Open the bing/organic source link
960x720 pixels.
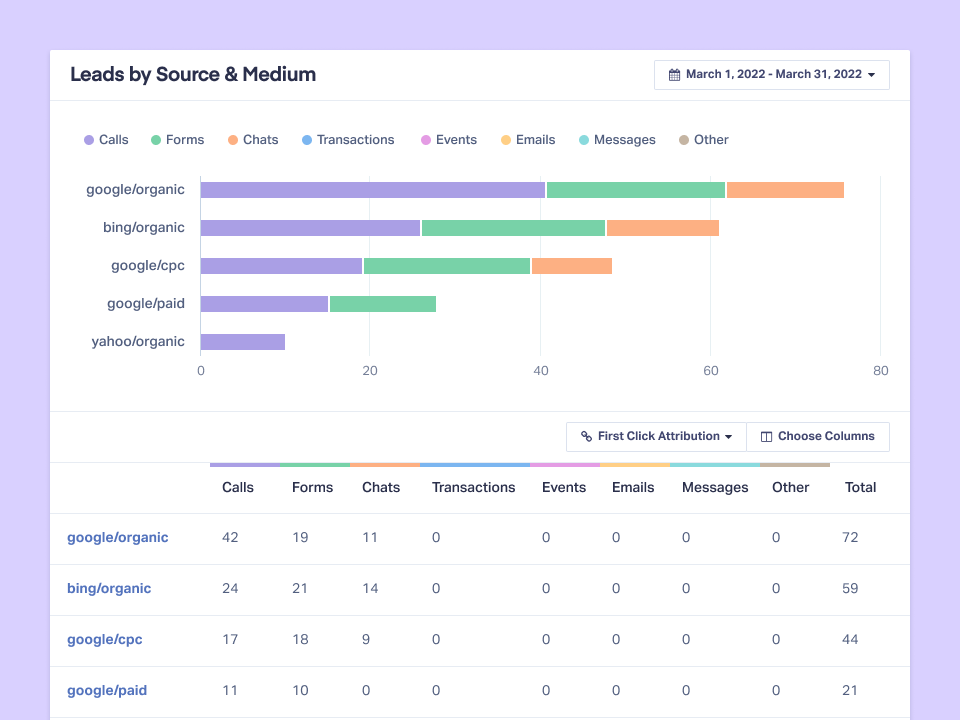[x=109, y=588]
